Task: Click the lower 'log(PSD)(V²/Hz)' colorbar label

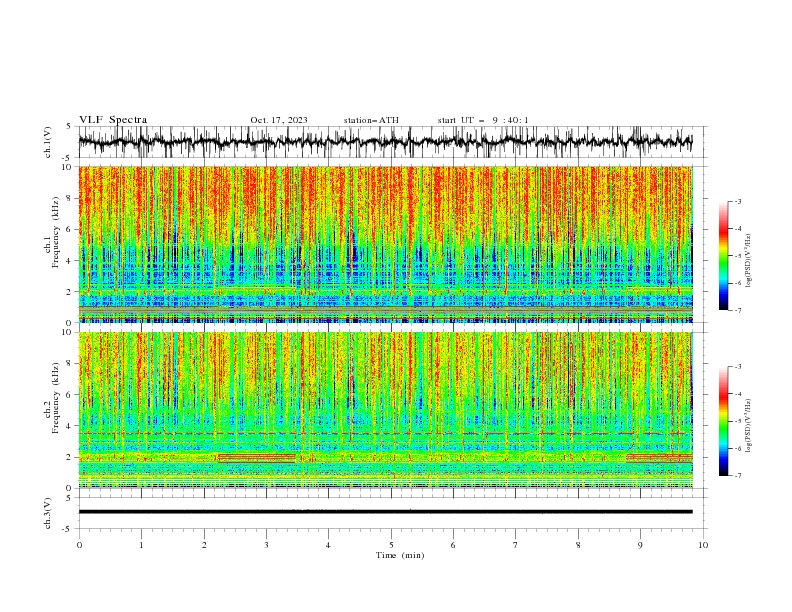Action: 748,425
